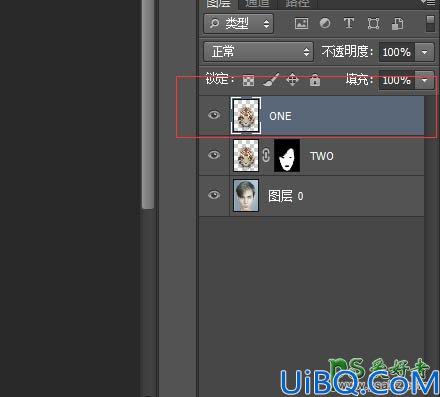The width and height of the screenshot is (440, 397).
Task: Select the 图层 0 thumbnail
Action: pyautogui.click(x=246, y=196)
